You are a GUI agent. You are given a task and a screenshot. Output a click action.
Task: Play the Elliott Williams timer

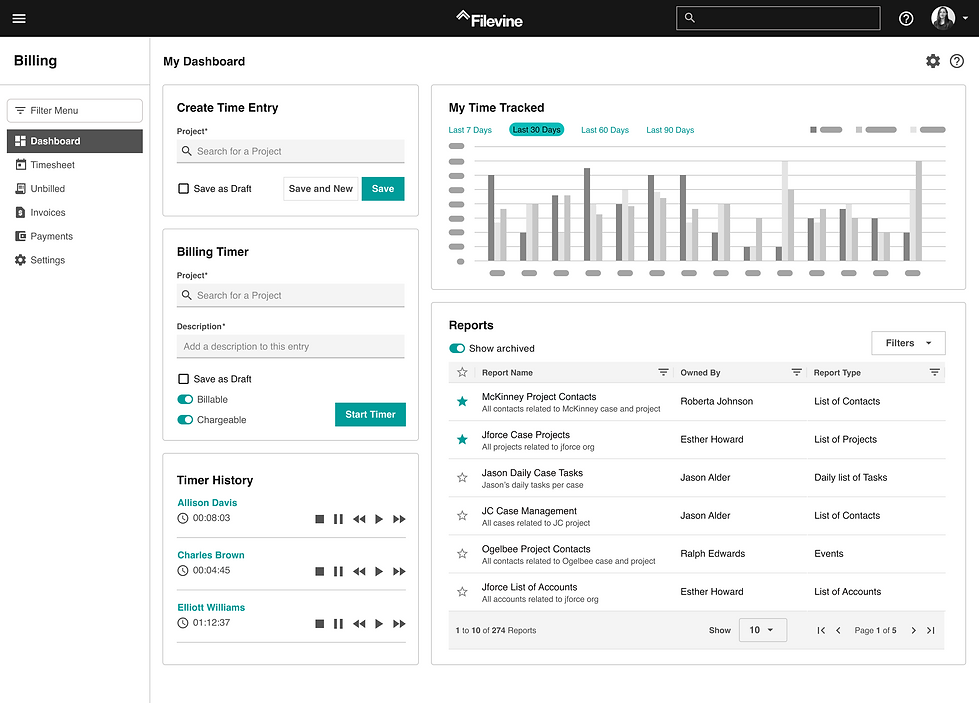379,624
